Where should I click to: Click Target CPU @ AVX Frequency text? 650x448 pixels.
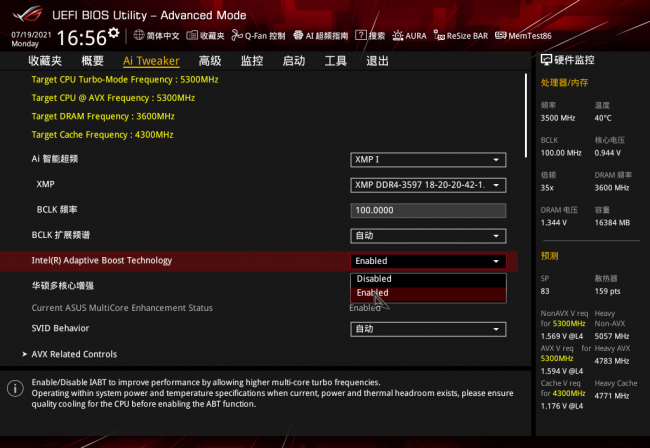113,98
